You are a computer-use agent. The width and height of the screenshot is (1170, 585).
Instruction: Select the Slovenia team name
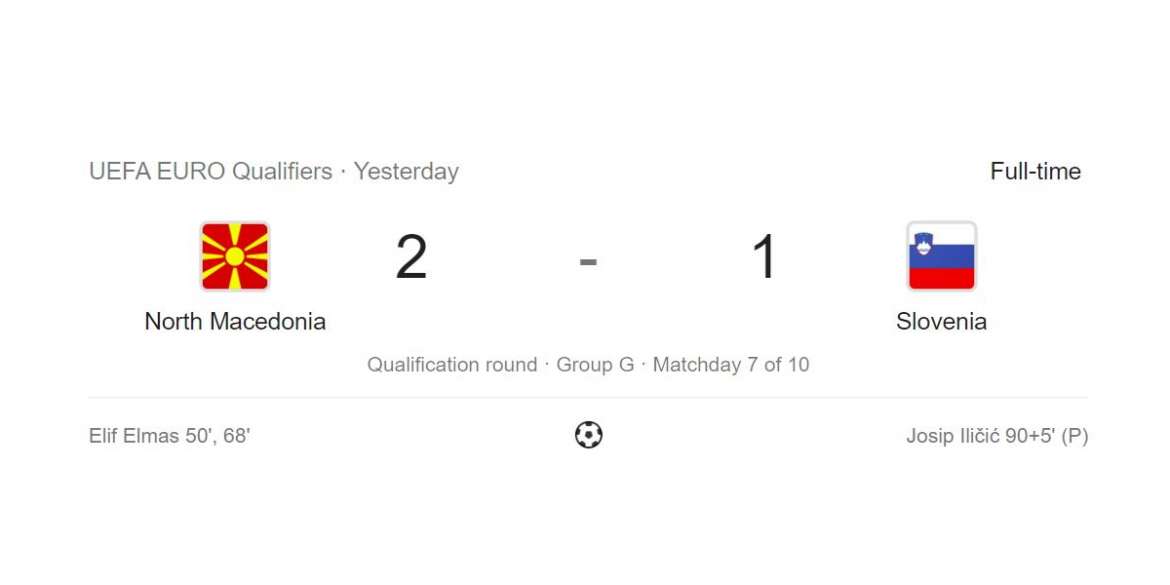[941, 321]
